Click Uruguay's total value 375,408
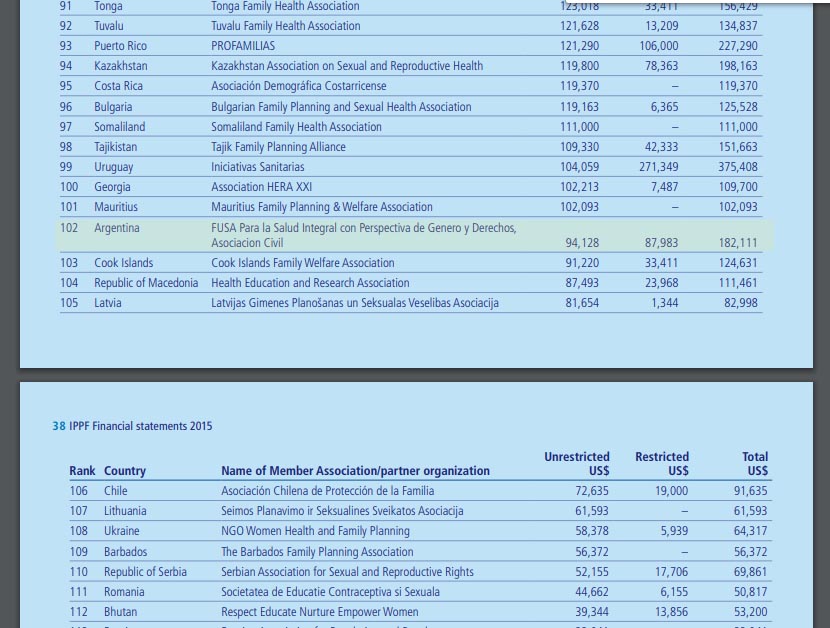This screenshot has width=830, height=628. click(738, 167)
